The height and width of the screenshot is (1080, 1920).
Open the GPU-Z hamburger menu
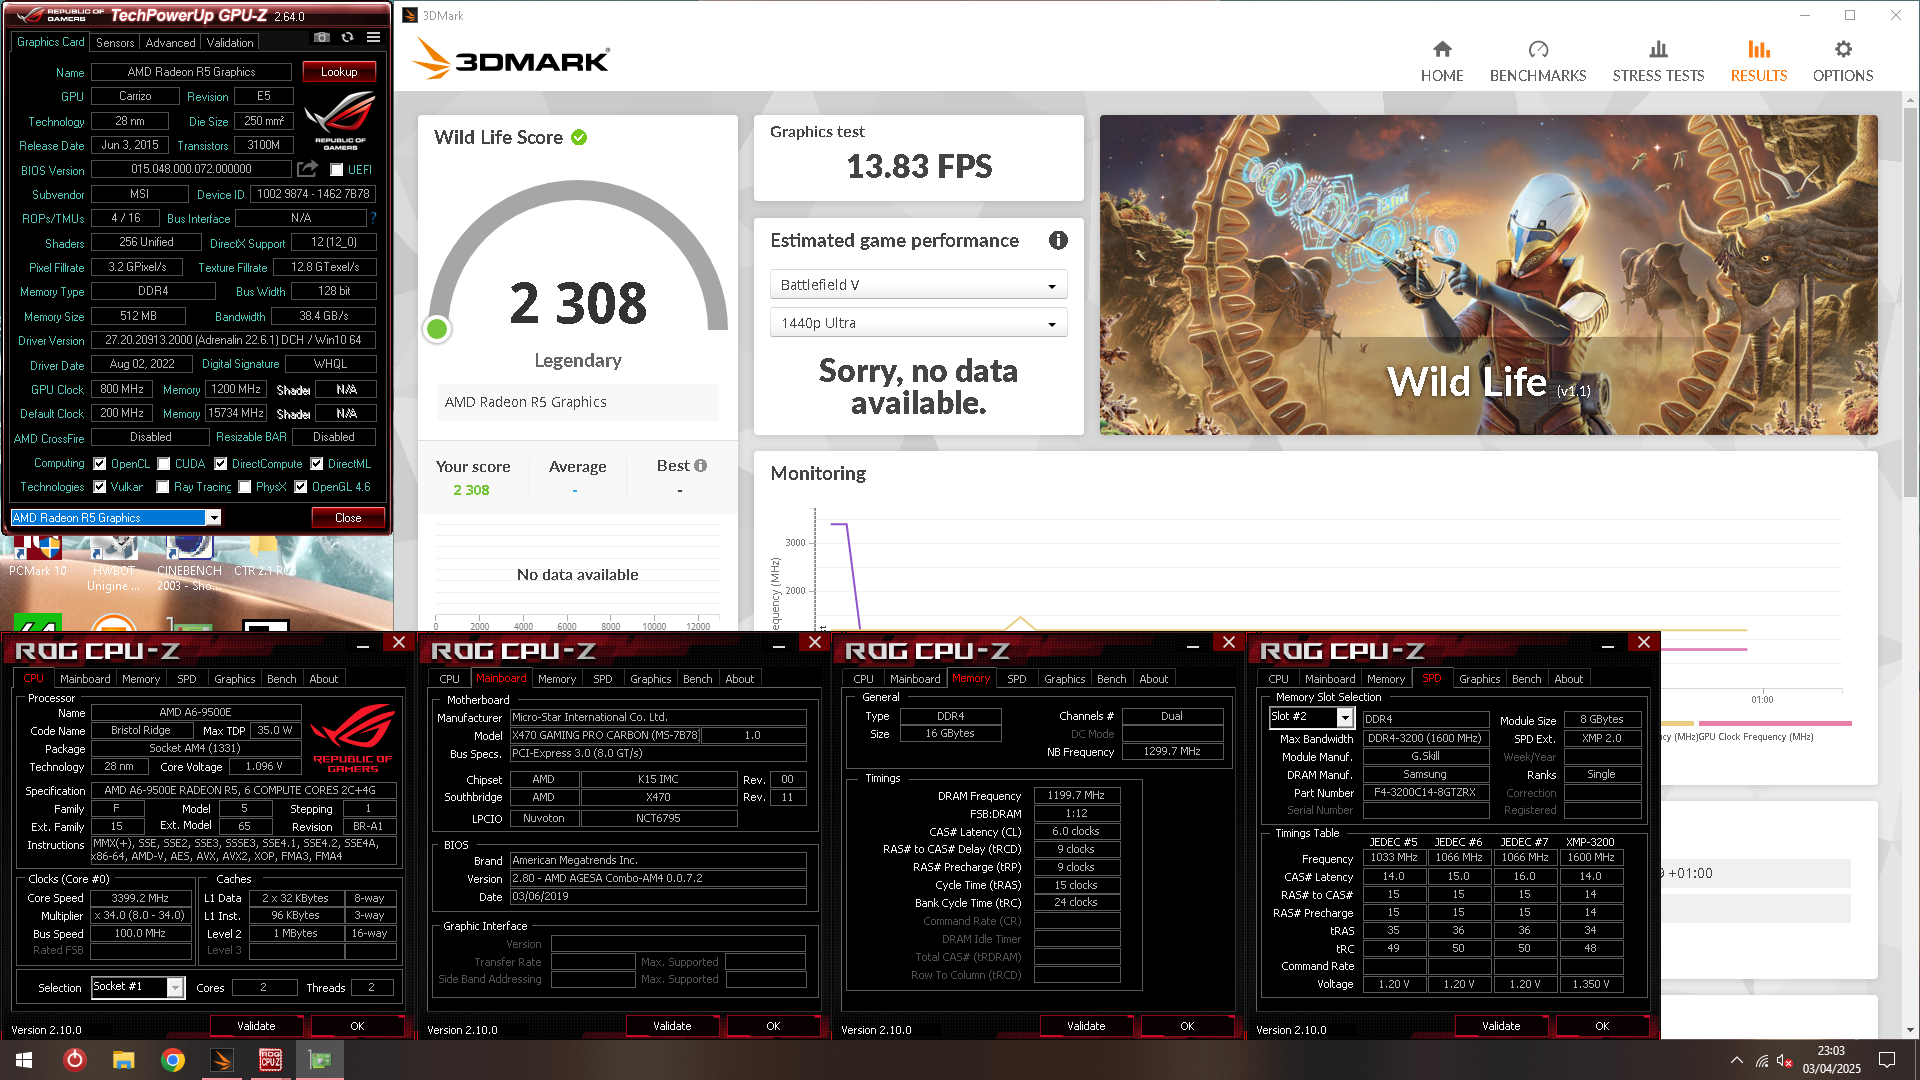373,37
